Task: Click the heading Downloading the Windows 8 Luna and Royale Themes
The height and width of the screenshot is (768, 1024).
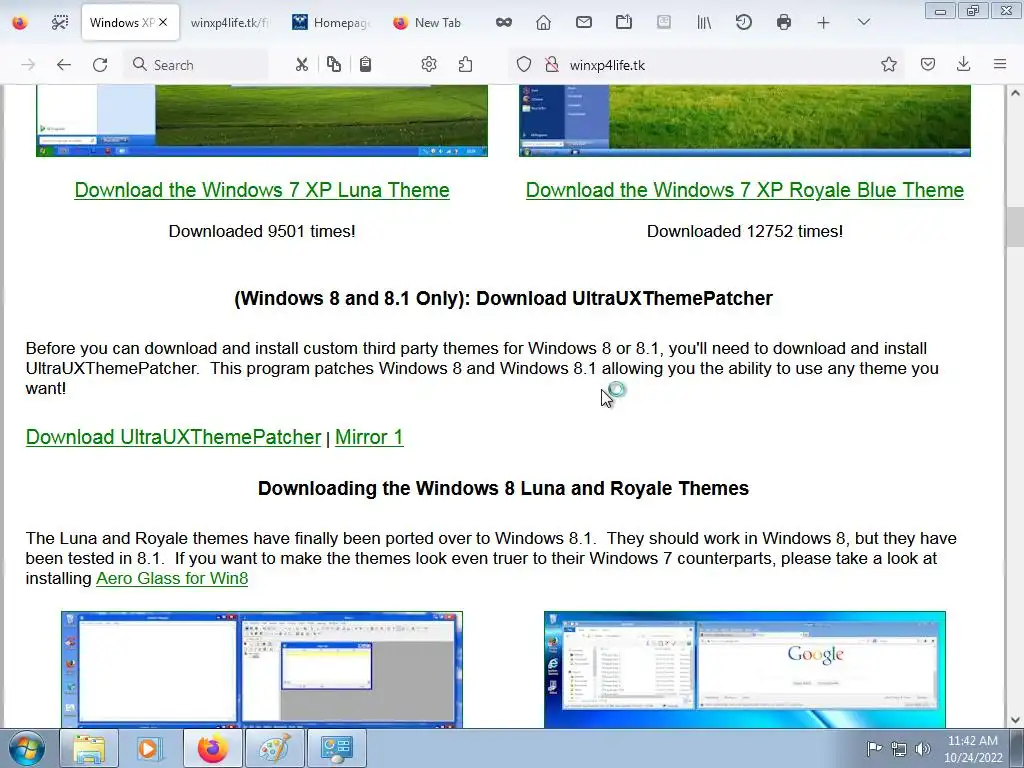Action: pyautogui.click(x=503, y=488)
